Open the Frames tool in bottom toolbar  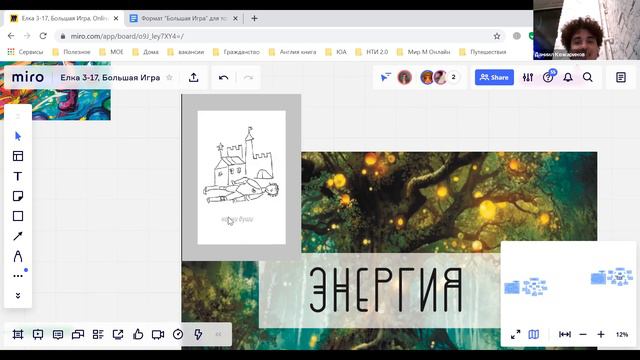click(18, 334)
